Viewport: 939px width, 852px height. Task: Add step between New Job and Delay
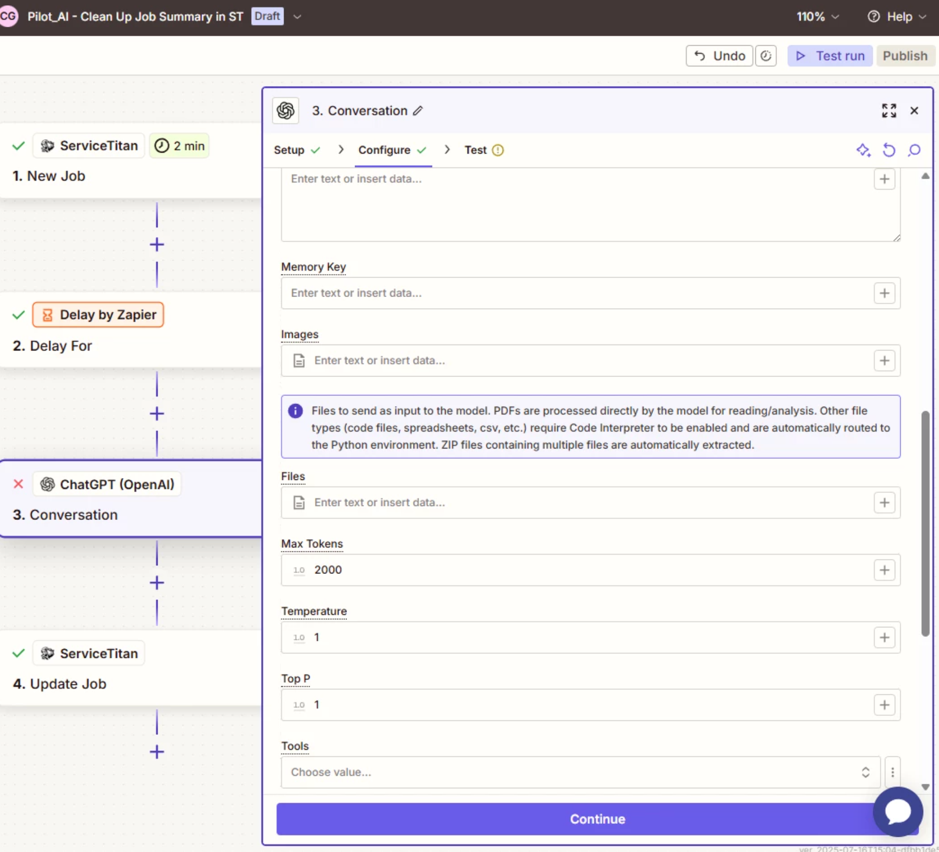[157, 244]
